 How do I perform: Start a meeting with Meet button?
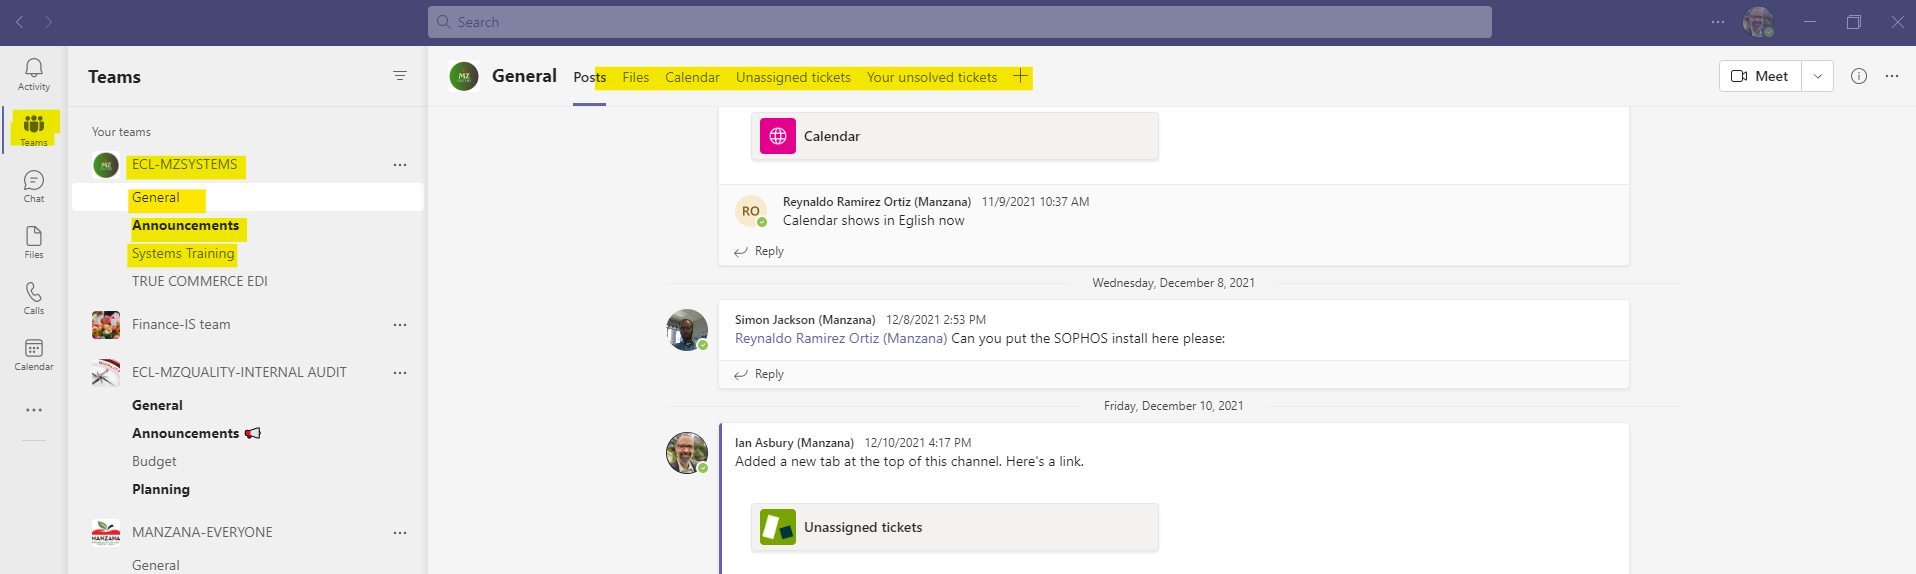(x=1760, y=76)
